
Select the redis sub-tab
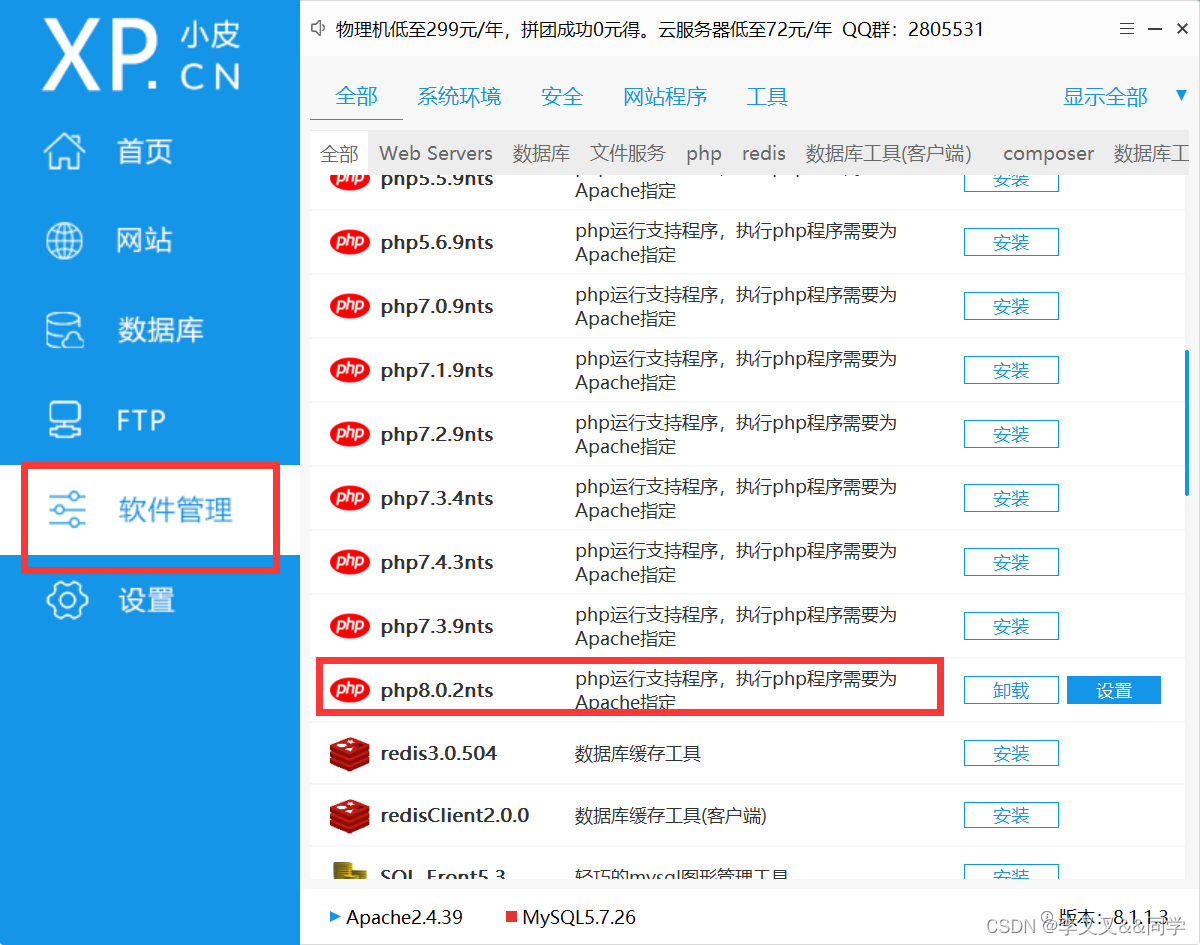764,154
